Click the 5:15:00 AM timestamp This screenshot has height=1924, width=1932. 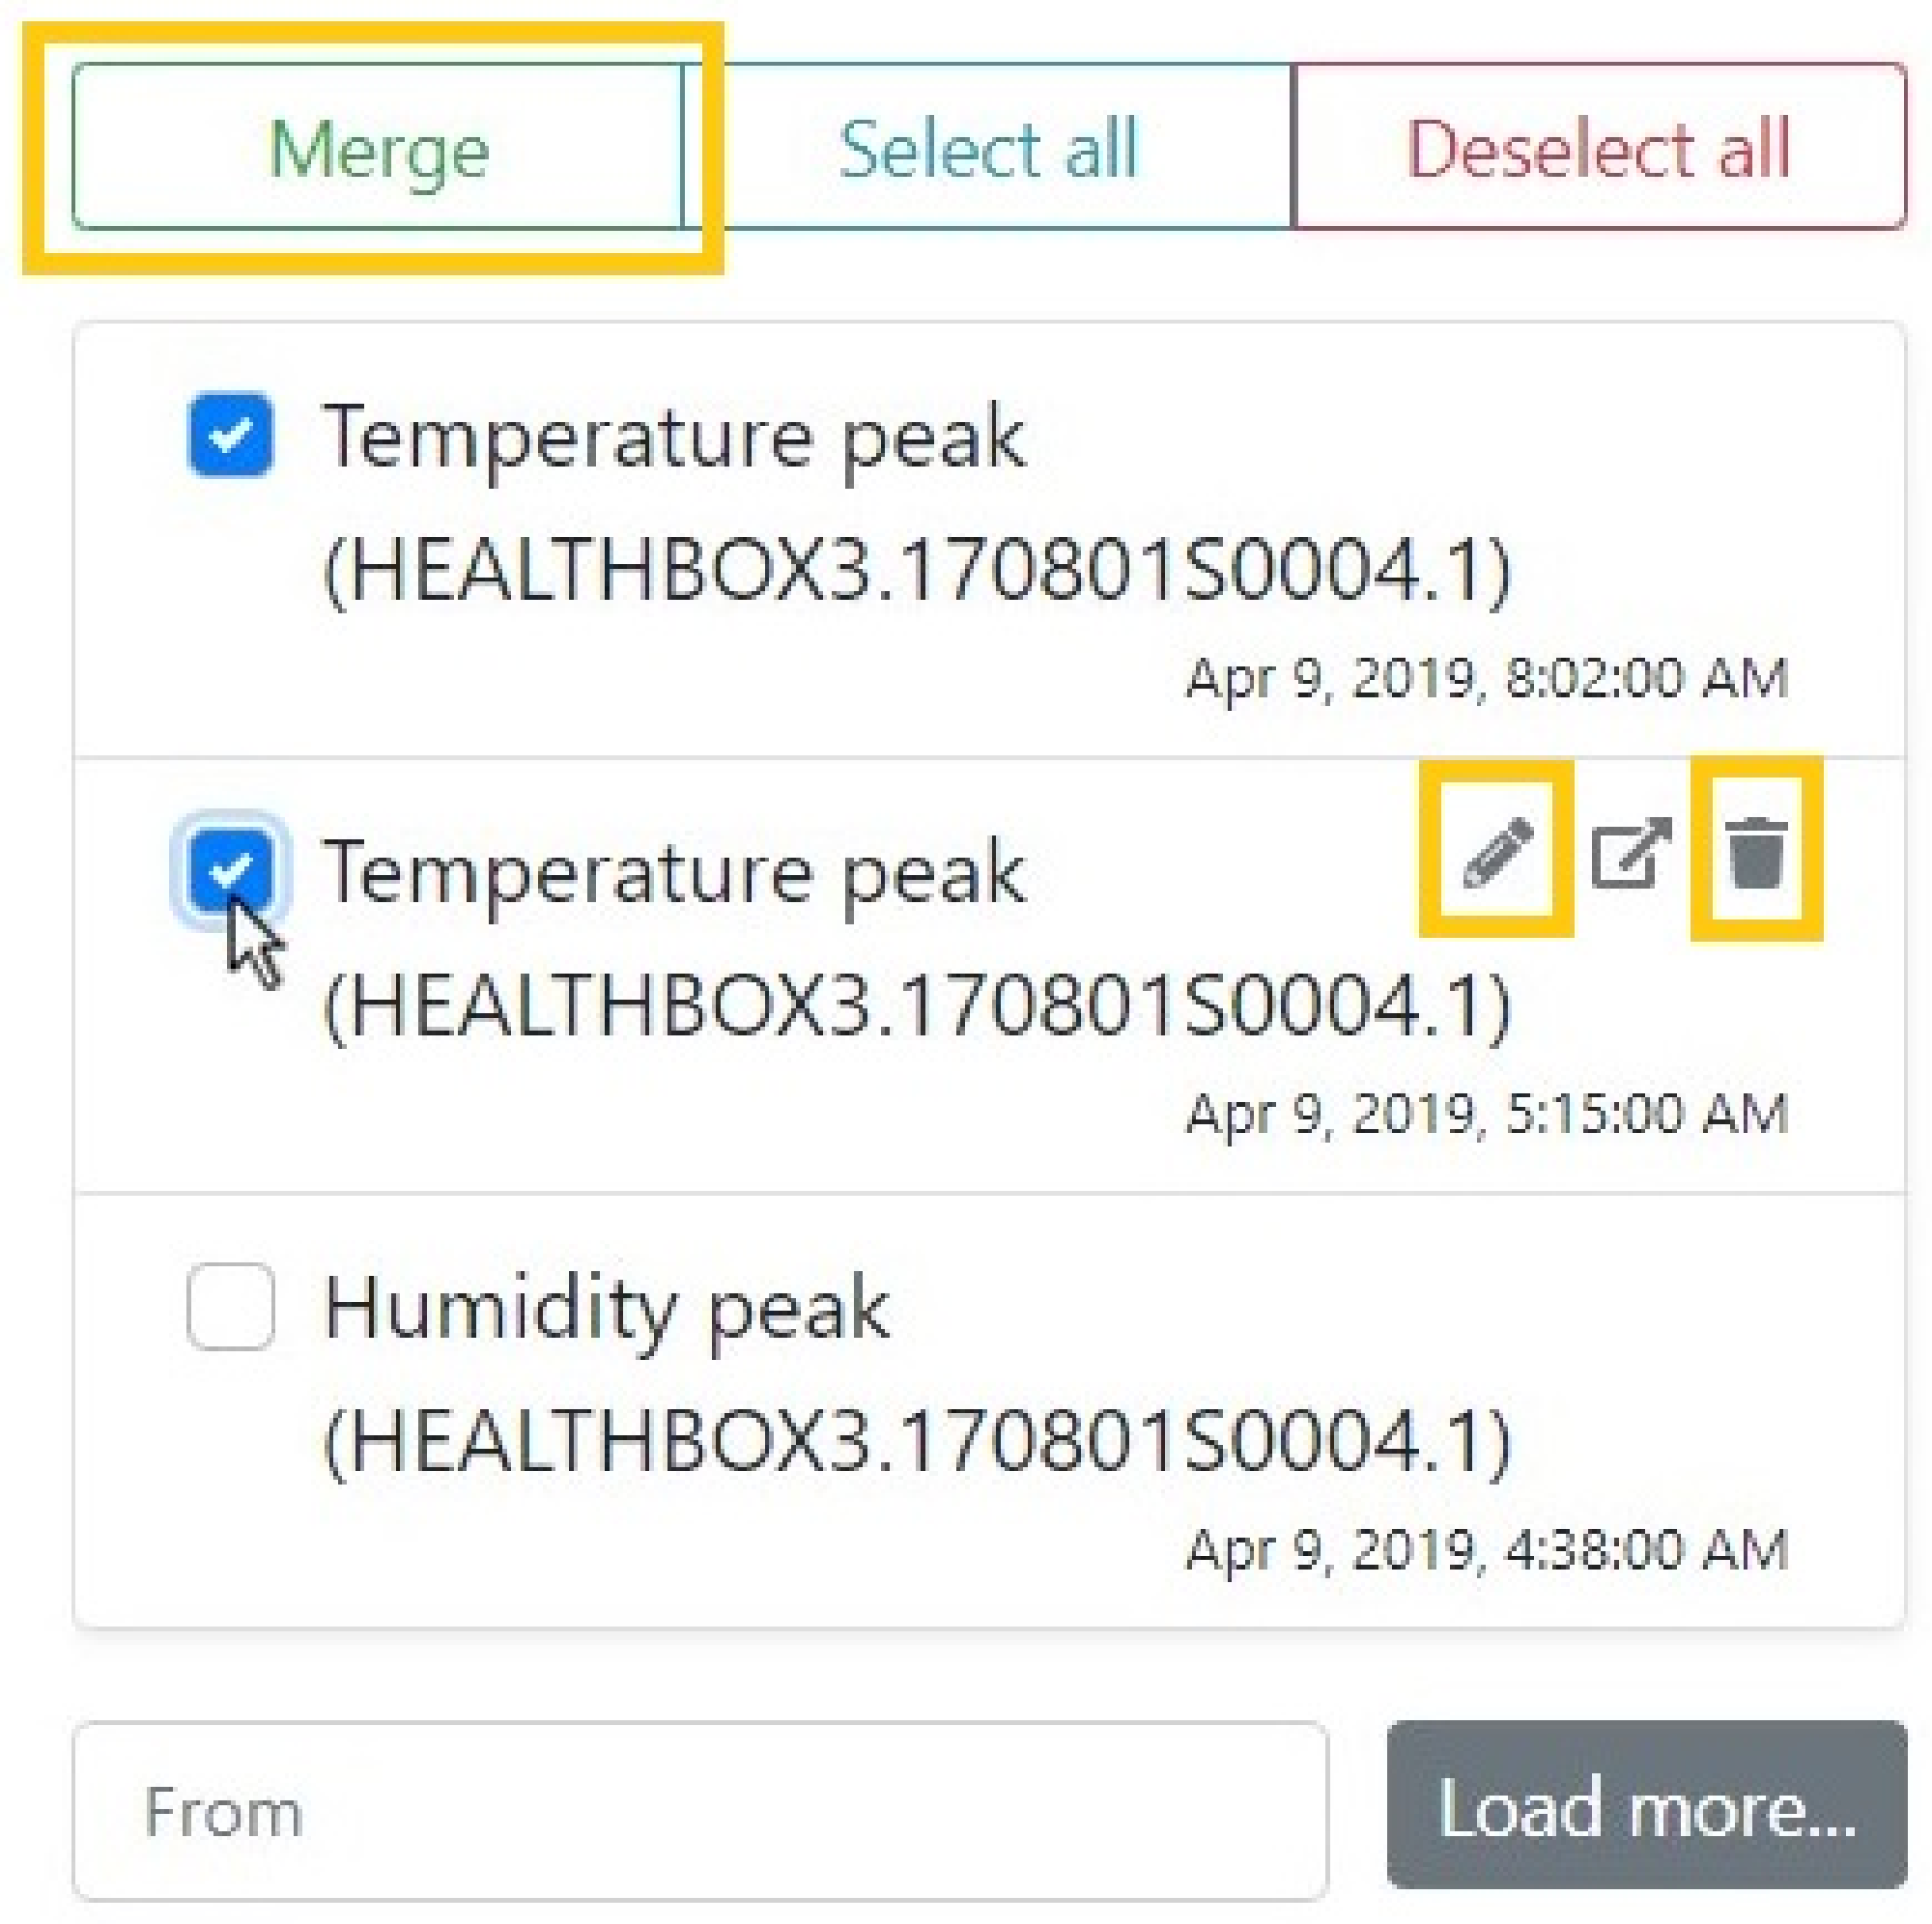tap(1486, 1113)
